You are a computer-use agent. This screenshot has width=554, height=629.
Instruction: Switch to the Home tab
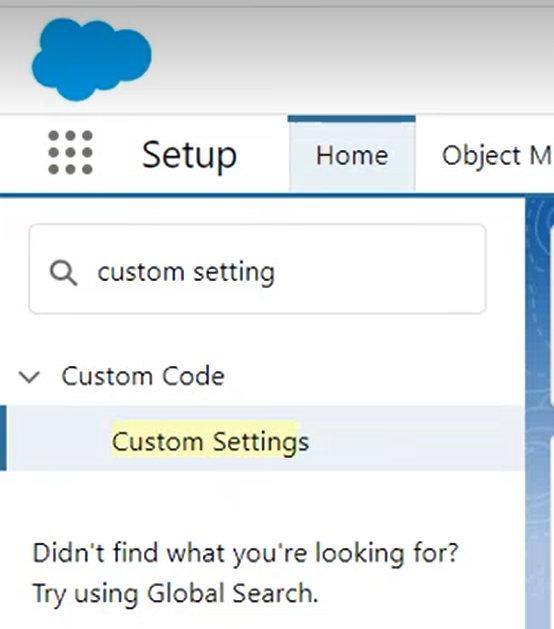(352, 155)
